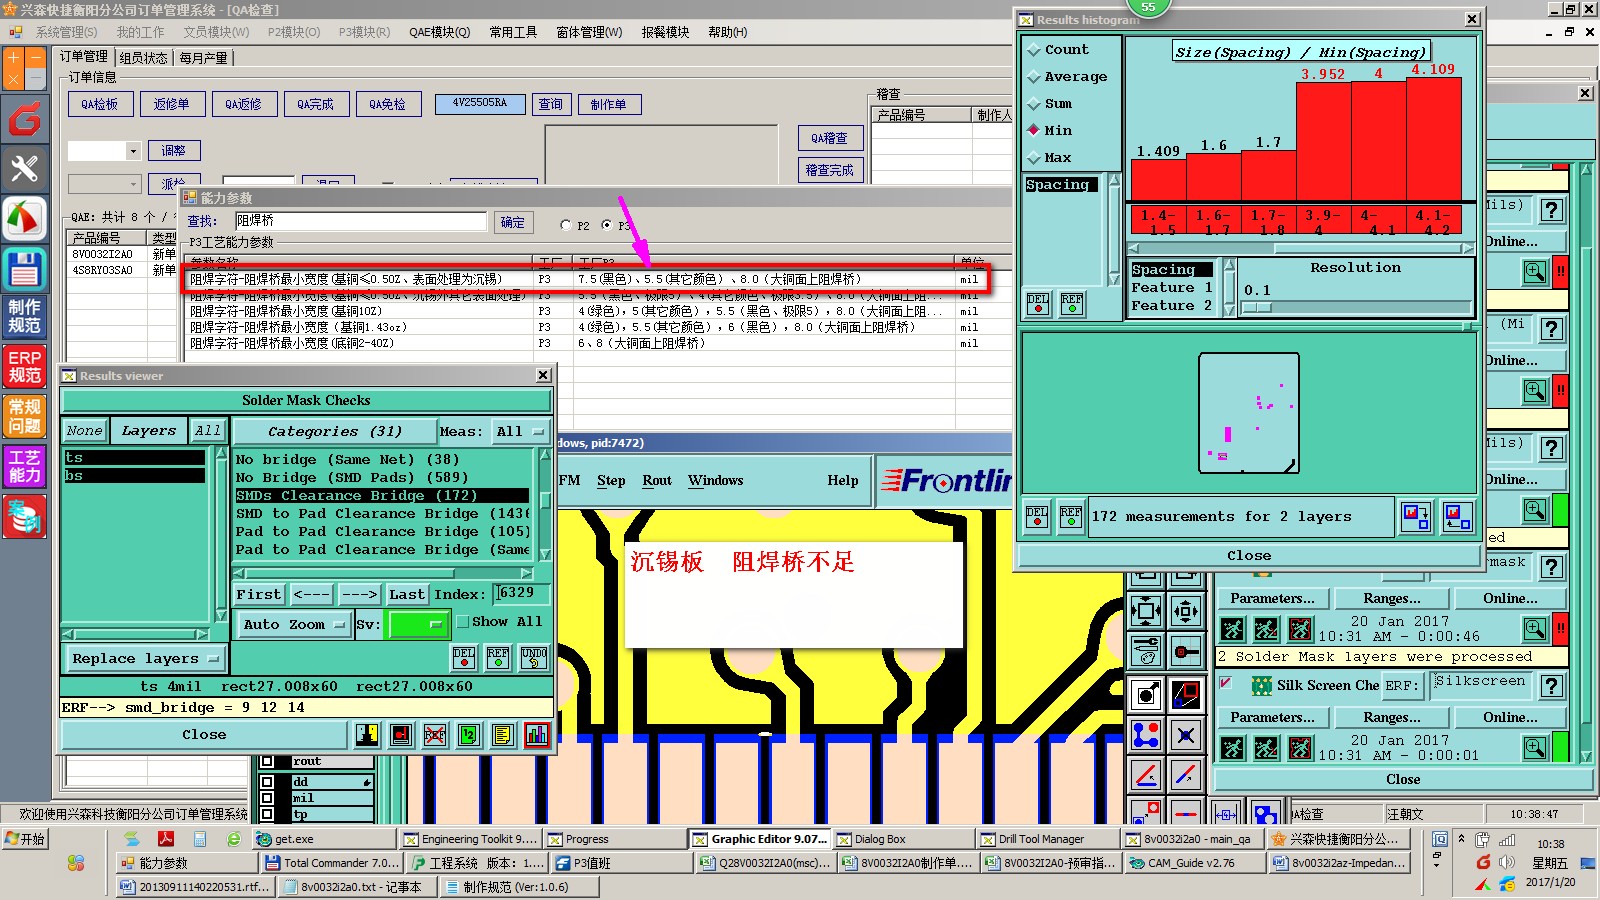Open 工艺能力 in the left sidebar
1600x900 pixels.
[25, 466]
